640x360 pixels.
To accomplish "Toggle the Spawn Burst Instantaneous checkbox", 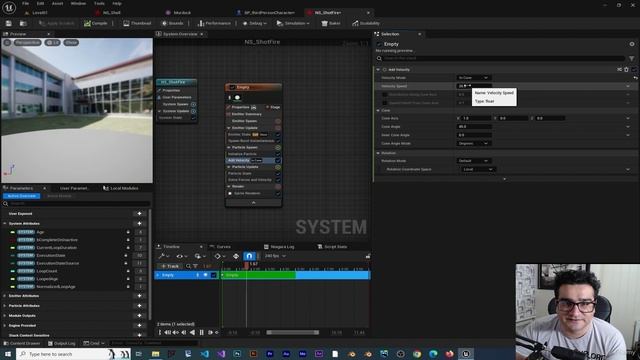I will tap(278, 141).
